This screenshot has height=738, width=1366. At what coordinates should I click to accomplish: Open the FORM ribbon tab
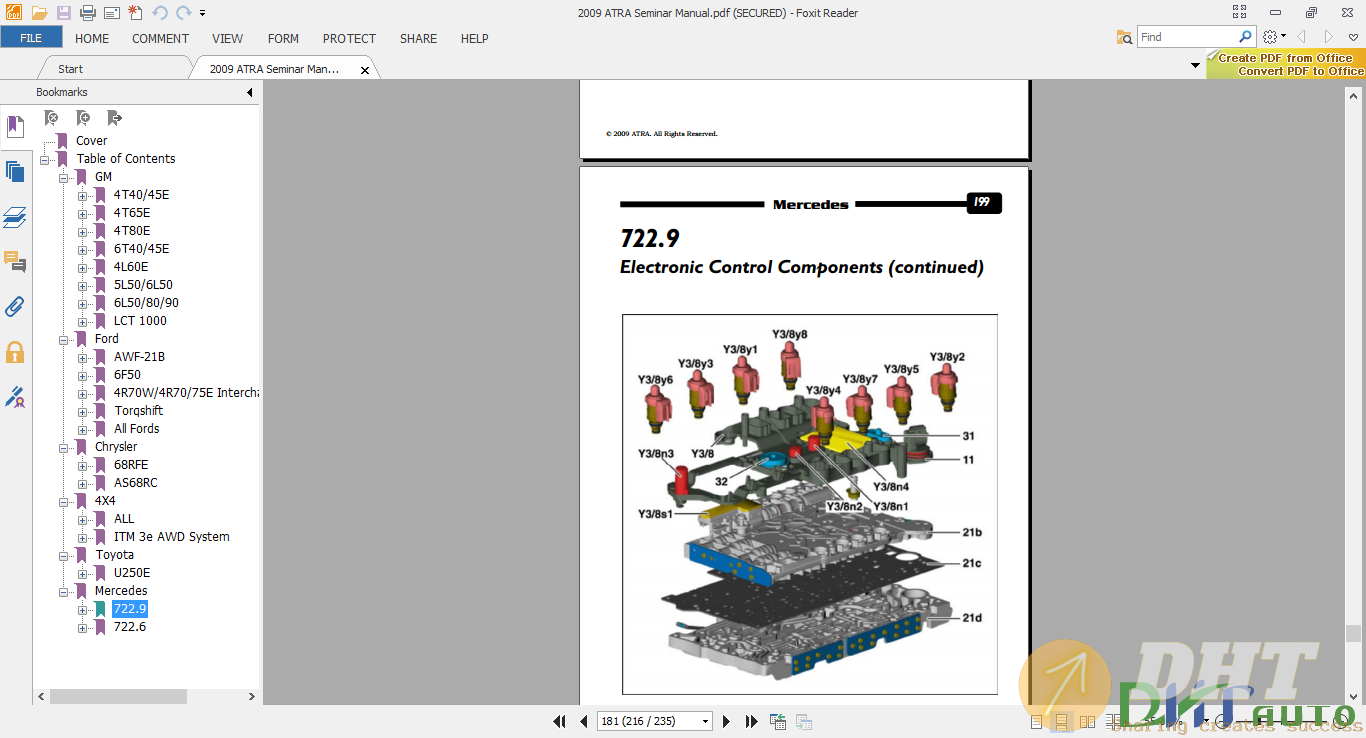[284, 38]
